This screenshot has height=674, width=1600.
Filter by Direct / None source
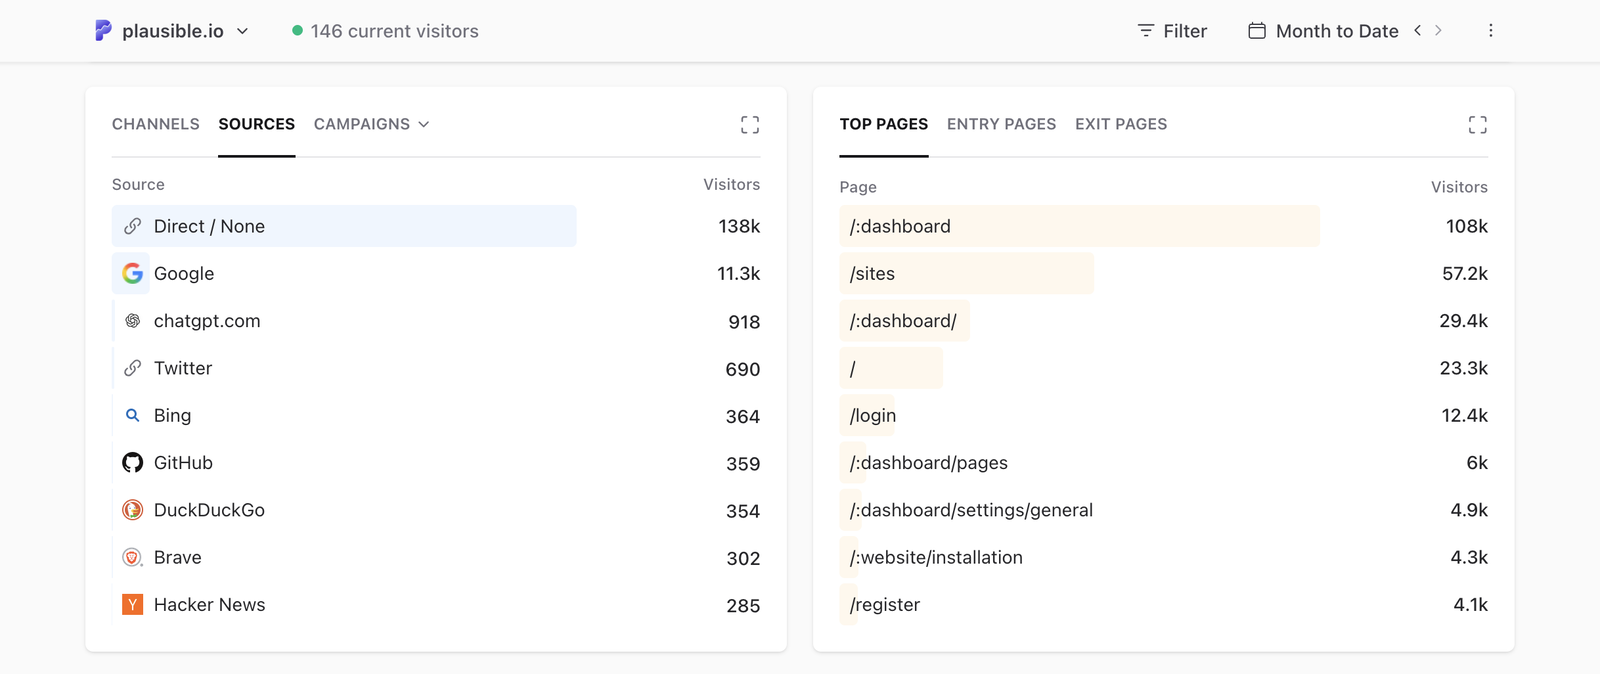click(x=209, y=226)
